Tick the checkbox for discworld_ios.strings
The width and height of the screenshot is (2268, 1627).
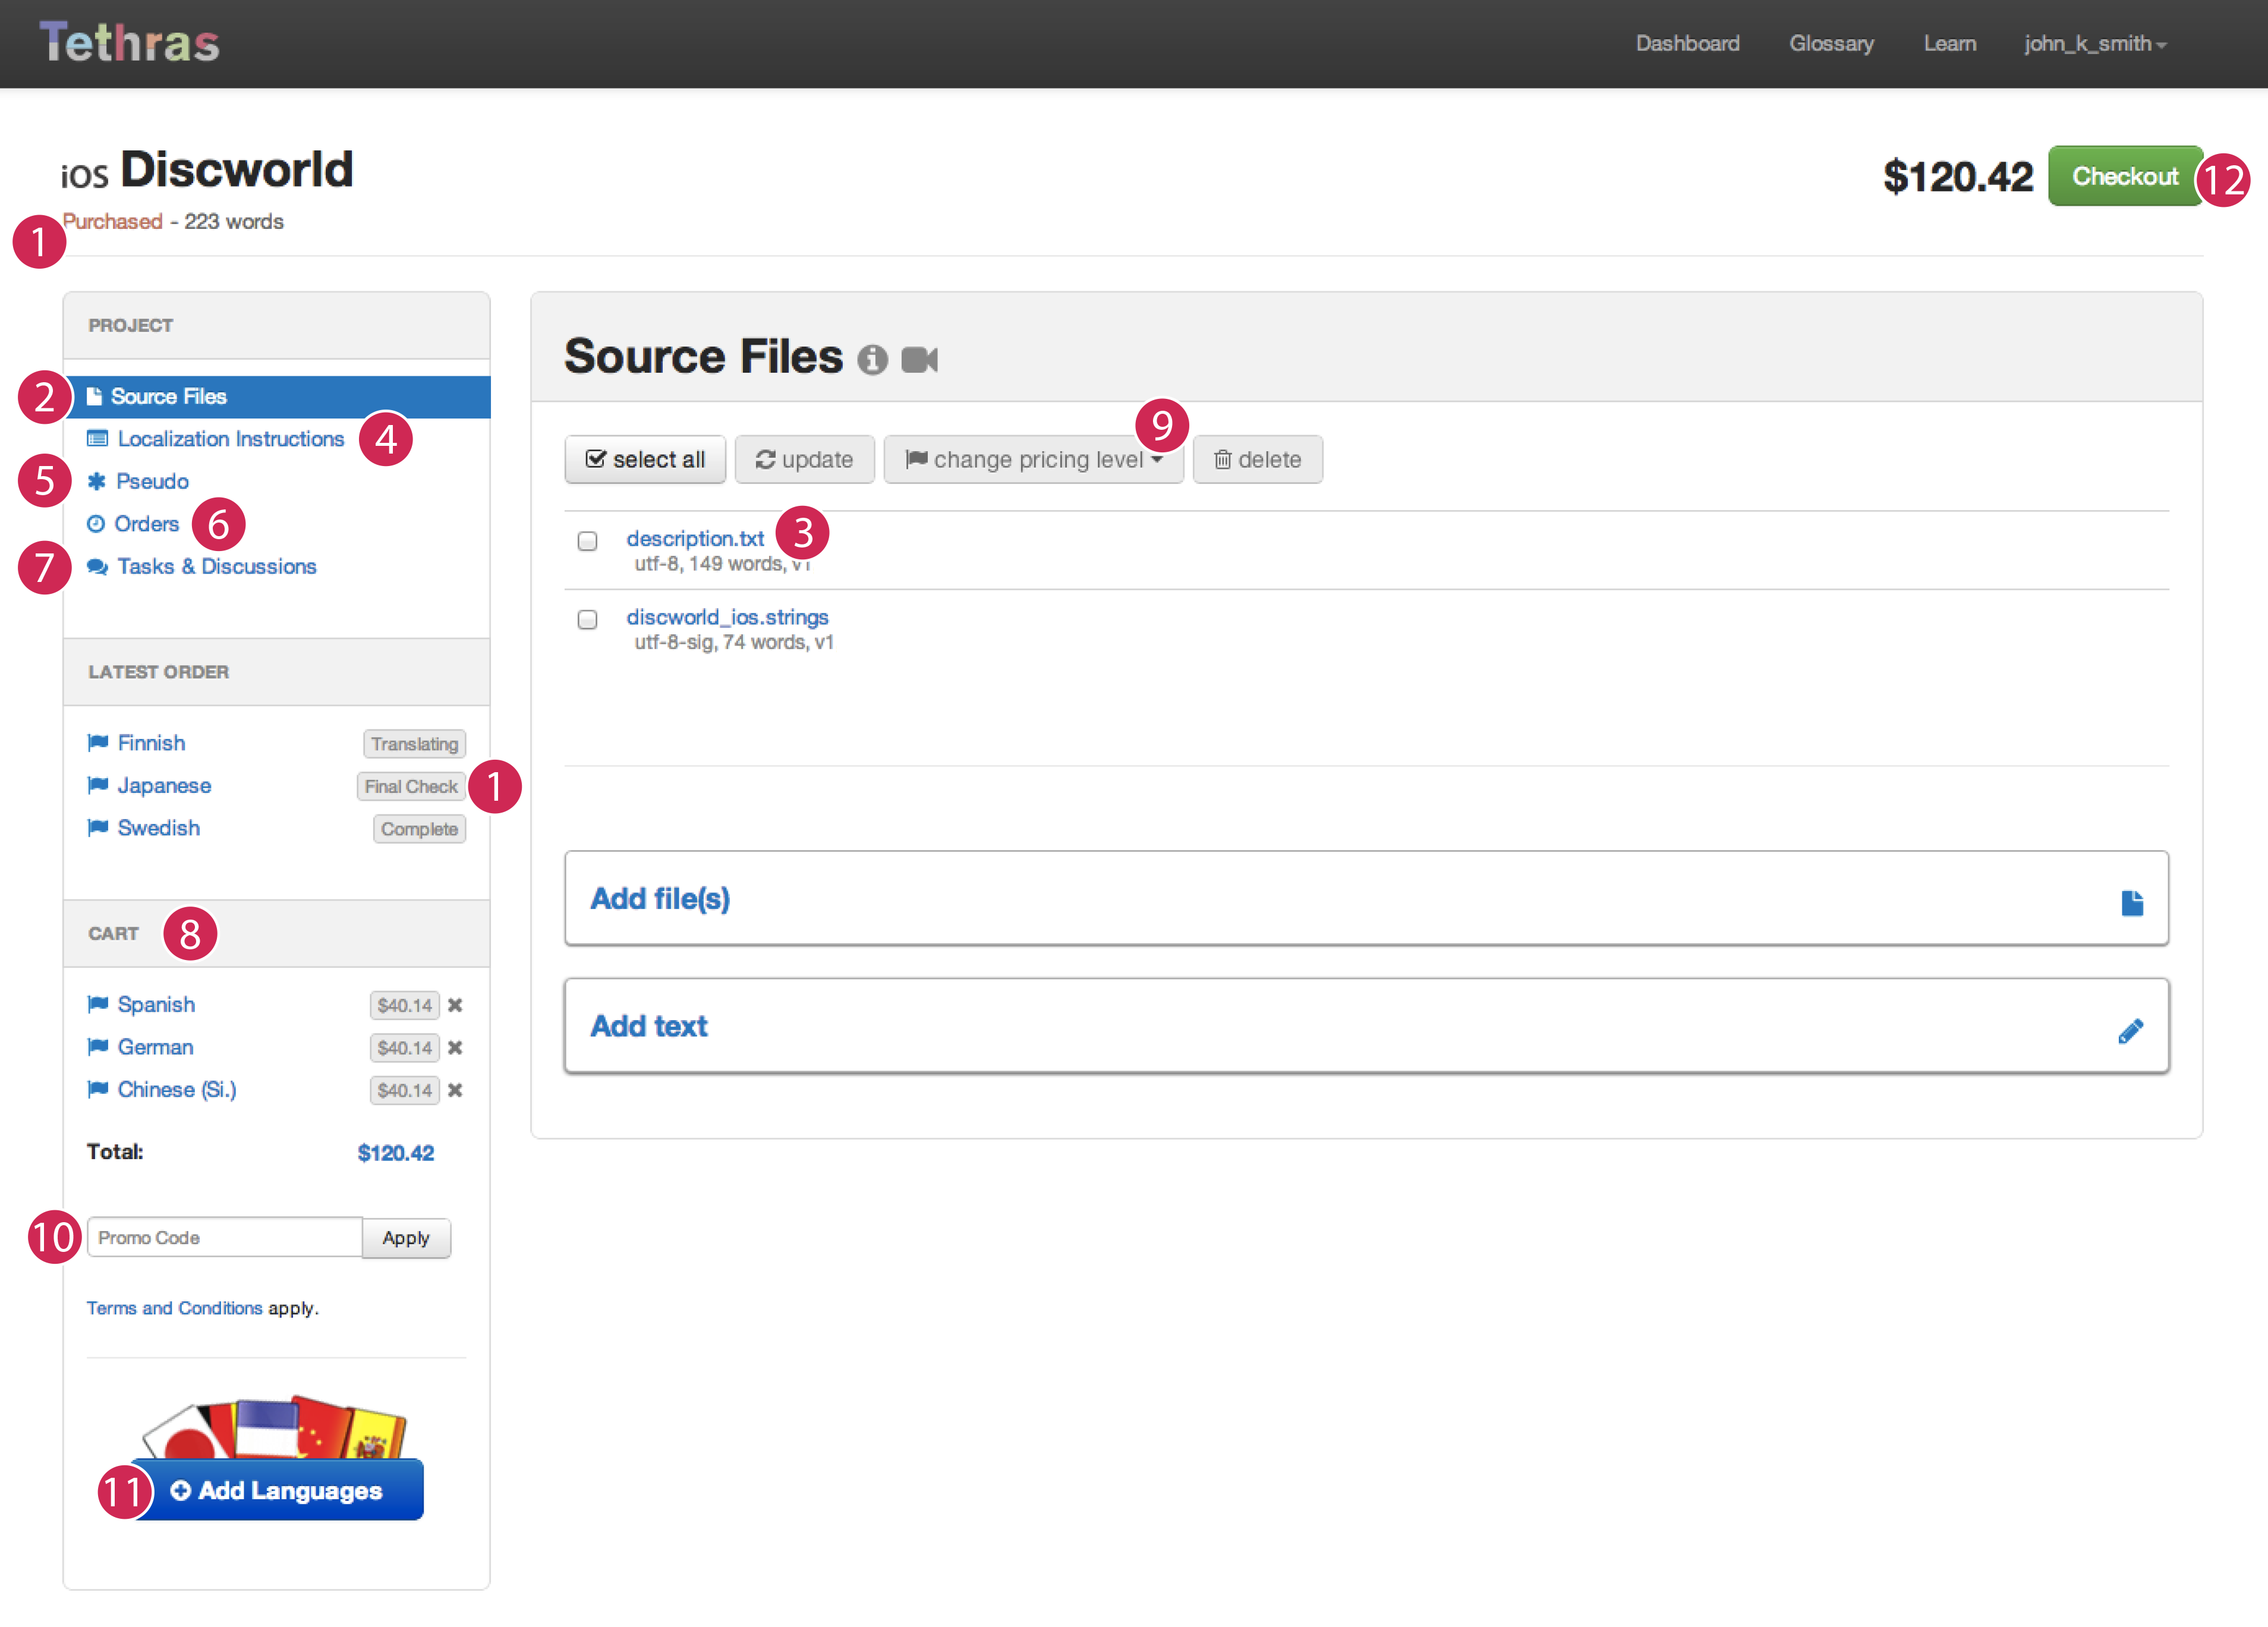click(x=588, y=620)
